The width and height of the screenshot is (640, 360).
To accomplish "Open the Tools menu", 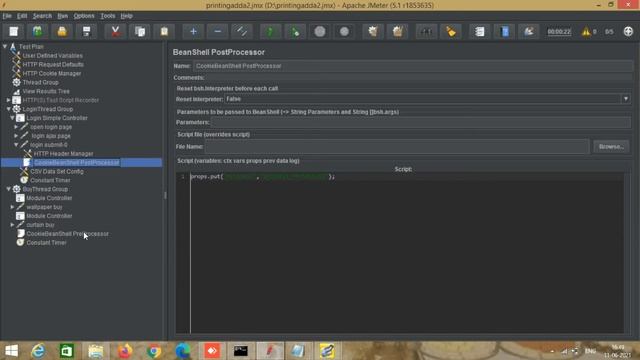I will click(x=108, y=16).
